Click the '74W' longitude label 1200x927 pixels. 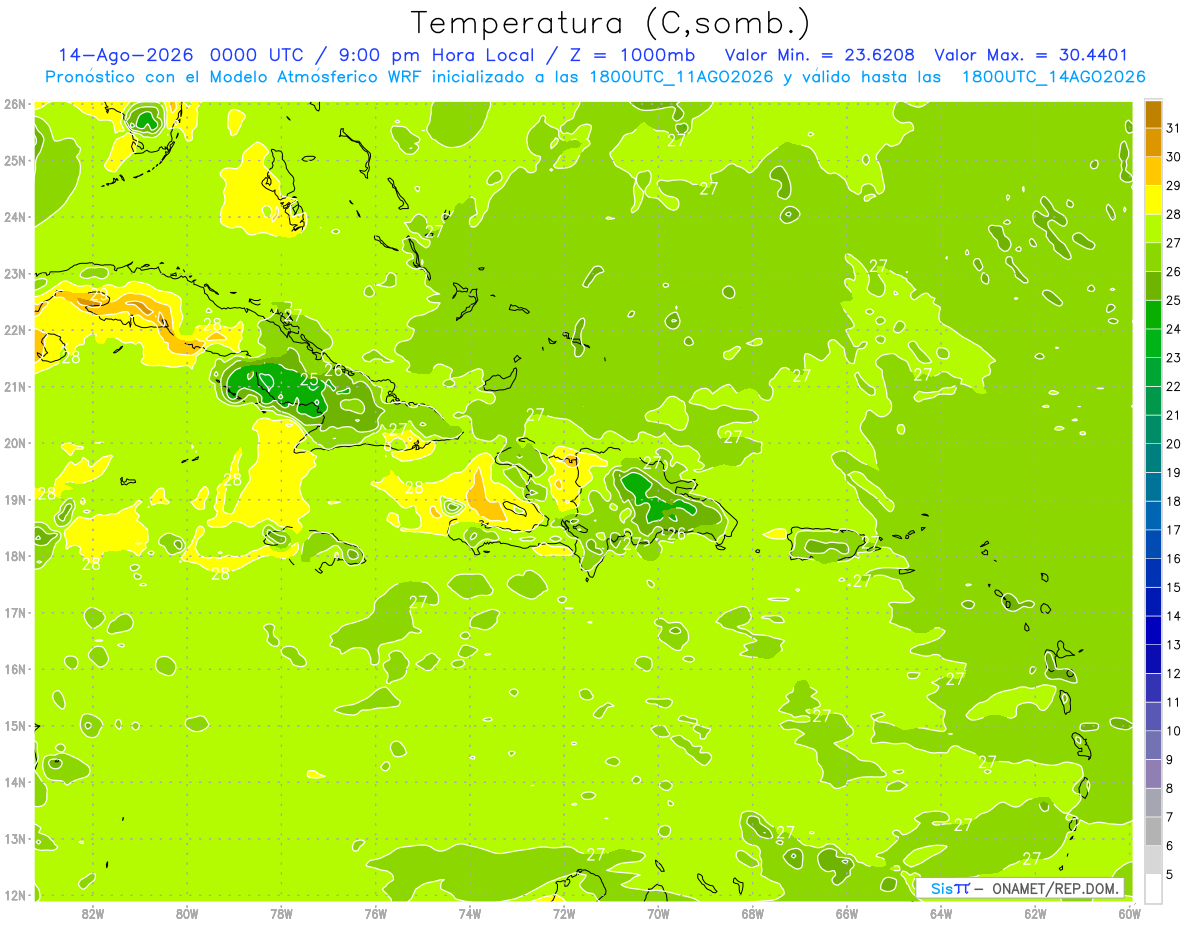coord(470,914)
